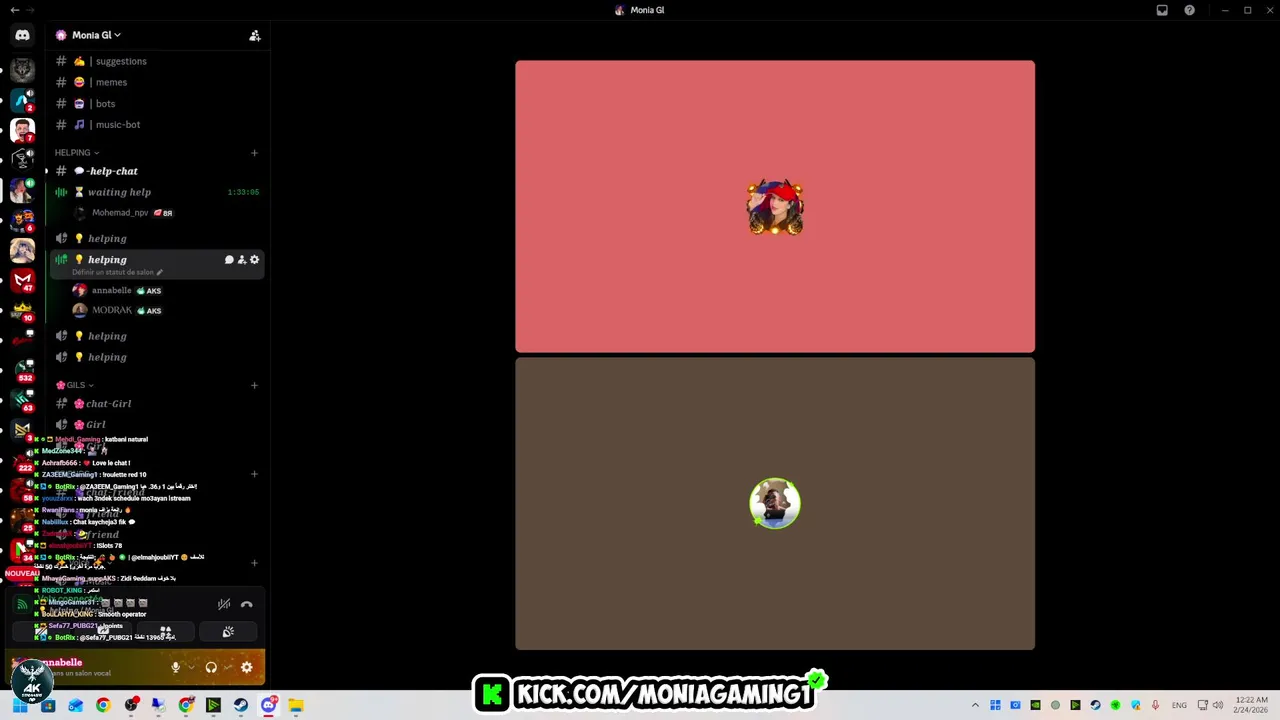Viewport: 1280px width, 720px height.
Task: Click annabelle's avatar in red tile
Action: click(x=775, y=208)
